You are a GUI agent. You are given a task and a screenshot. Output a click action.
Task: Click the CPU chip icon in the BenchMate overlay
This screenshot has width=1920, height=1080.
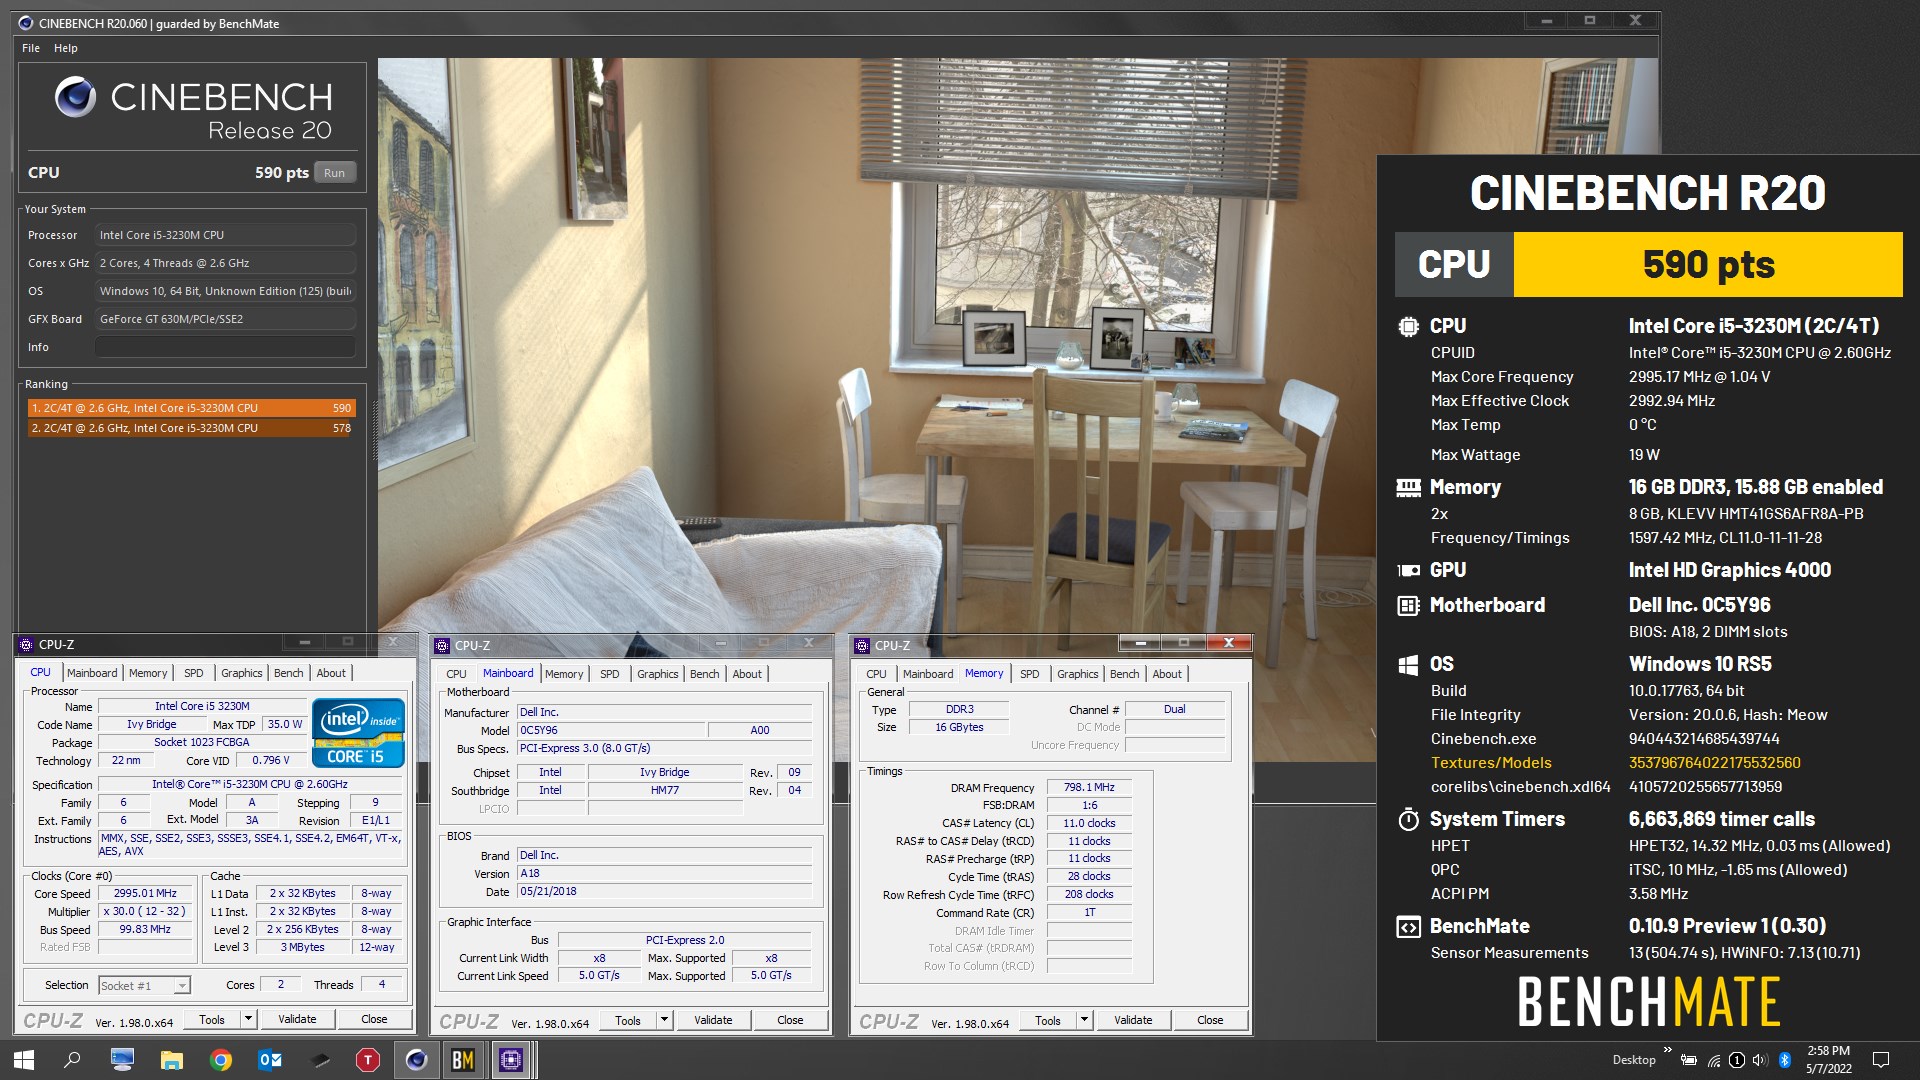coord(1408,326)
